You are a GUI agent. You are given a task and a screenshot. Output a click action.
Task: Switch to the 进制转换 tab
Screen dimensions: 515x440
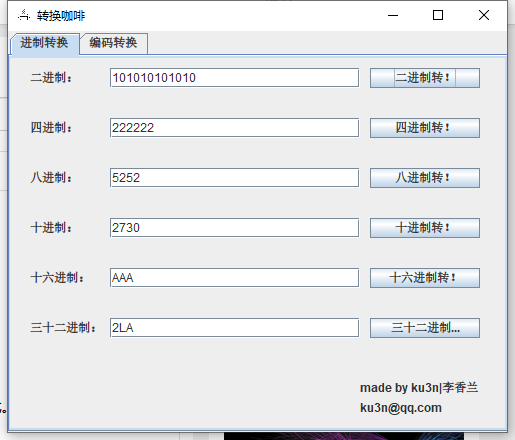click(x=45, y=43)
